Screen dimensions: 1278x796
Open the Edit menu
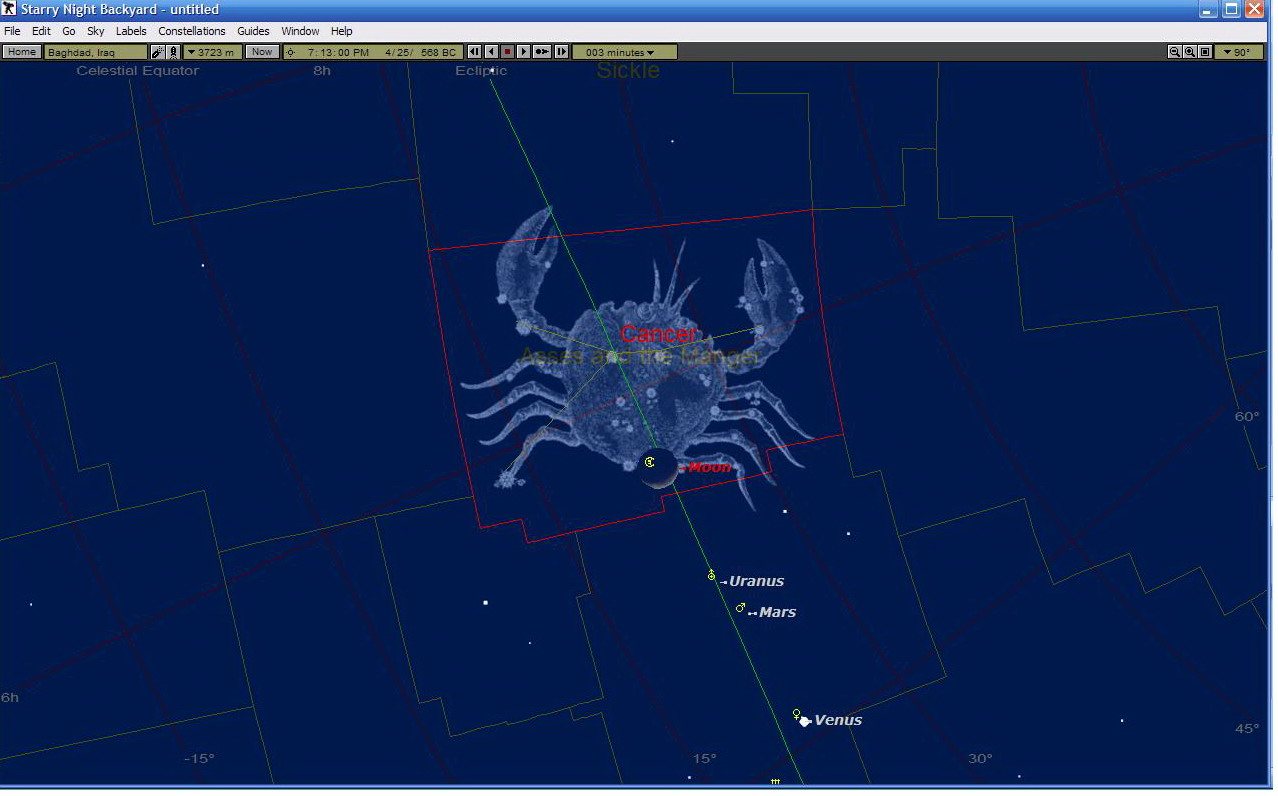(x=41, y=31)
